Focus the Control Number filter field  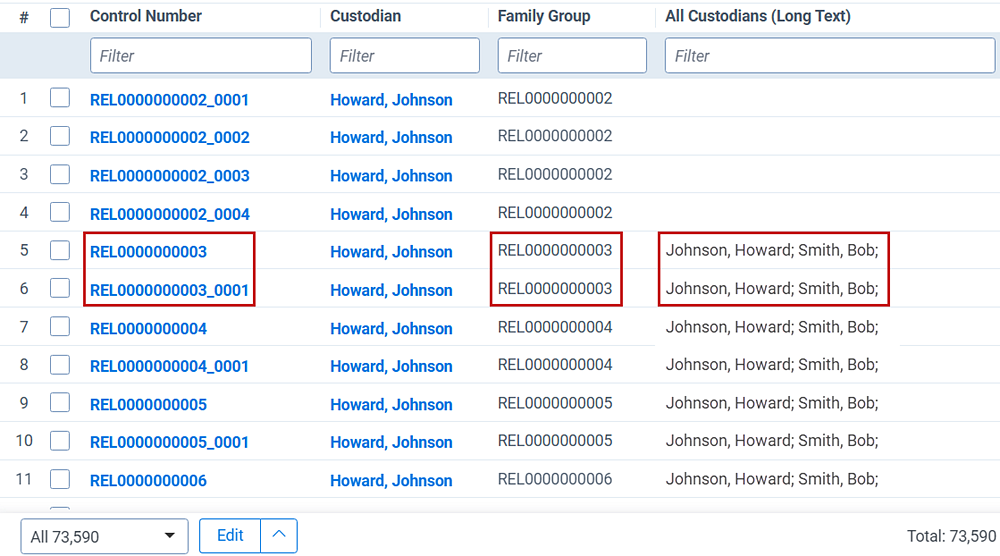201,55
